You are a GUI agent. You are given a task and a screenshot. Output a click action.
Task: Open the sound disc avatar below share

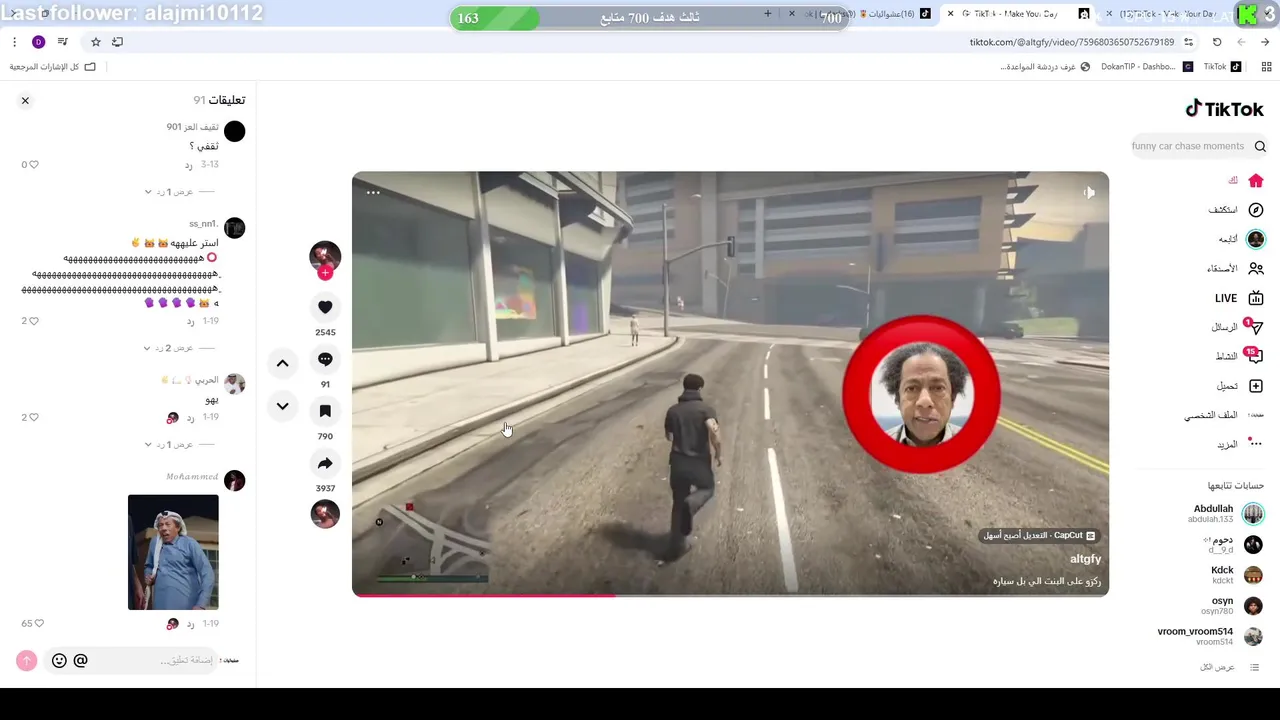[x=325, y=514]
